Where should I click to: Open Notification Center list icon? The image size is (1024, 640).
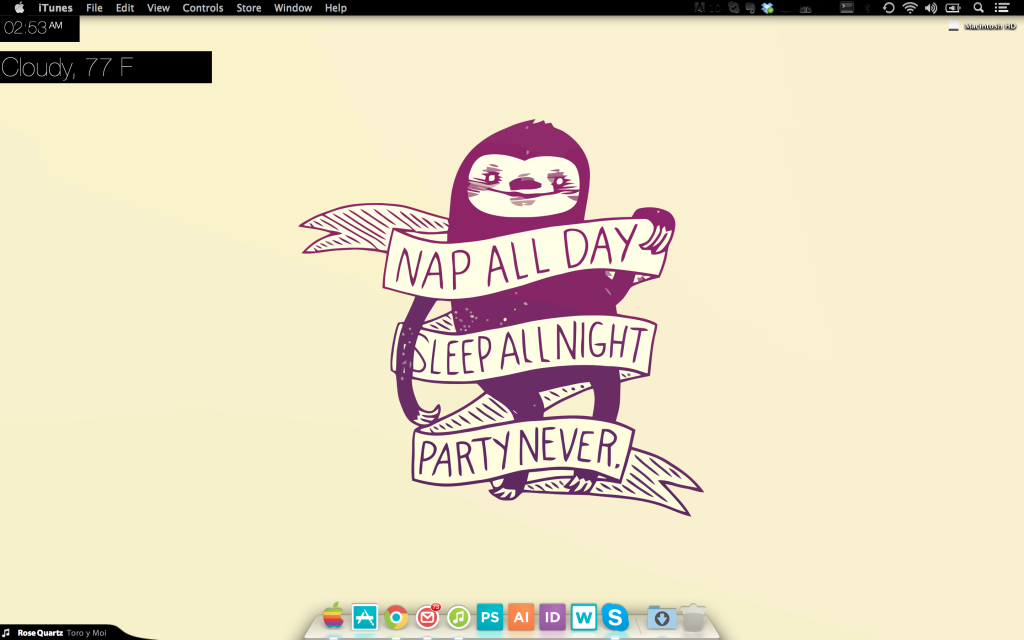tap(1002, 8)
